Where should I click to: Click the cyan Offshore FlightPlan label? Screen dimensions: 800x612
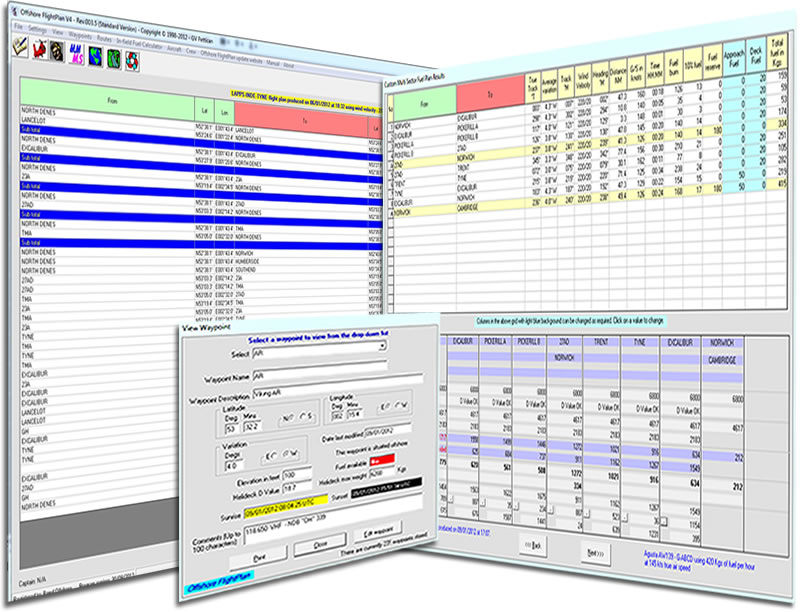219,583
